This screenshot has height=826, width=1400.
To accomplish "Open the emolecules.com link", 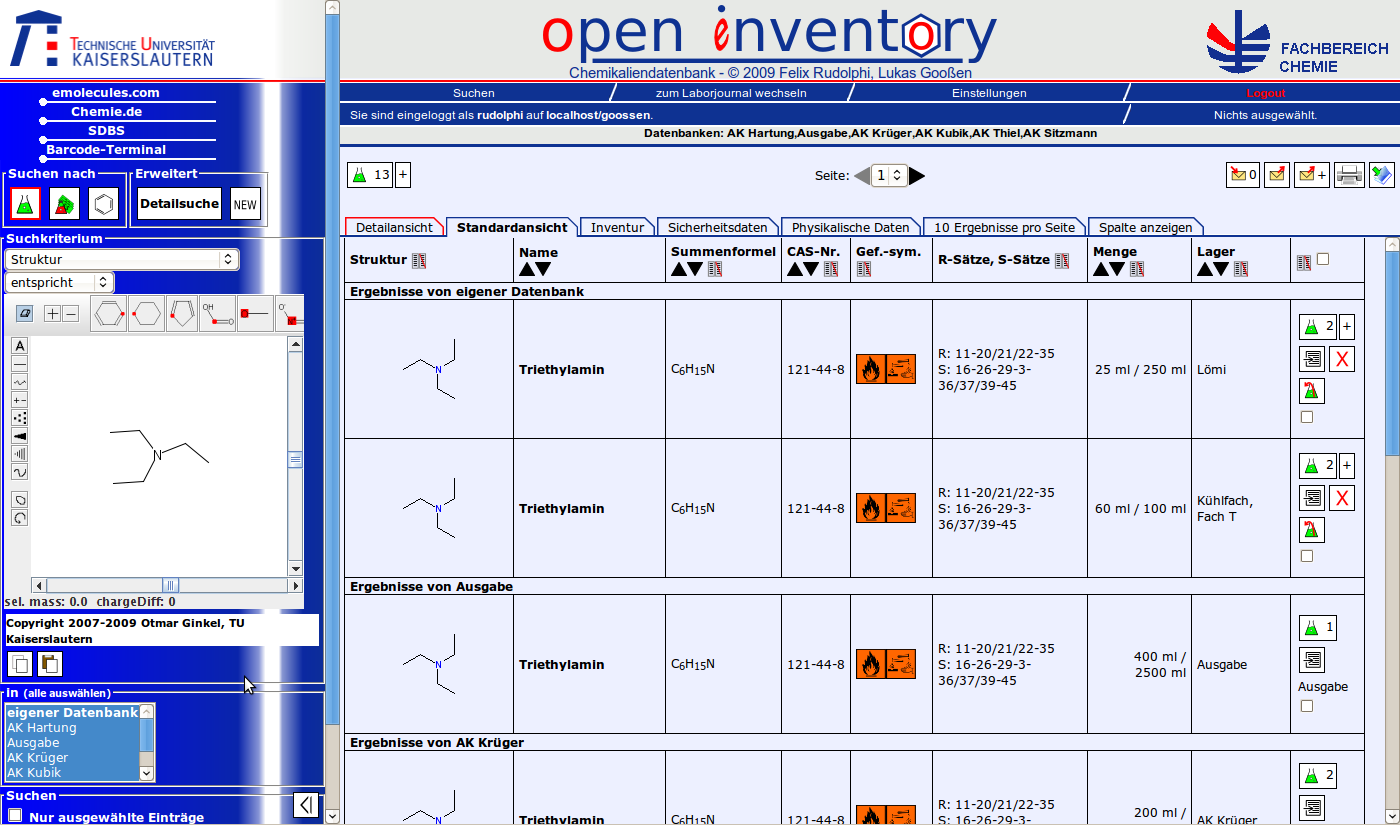I will click(x=106, y=93).
